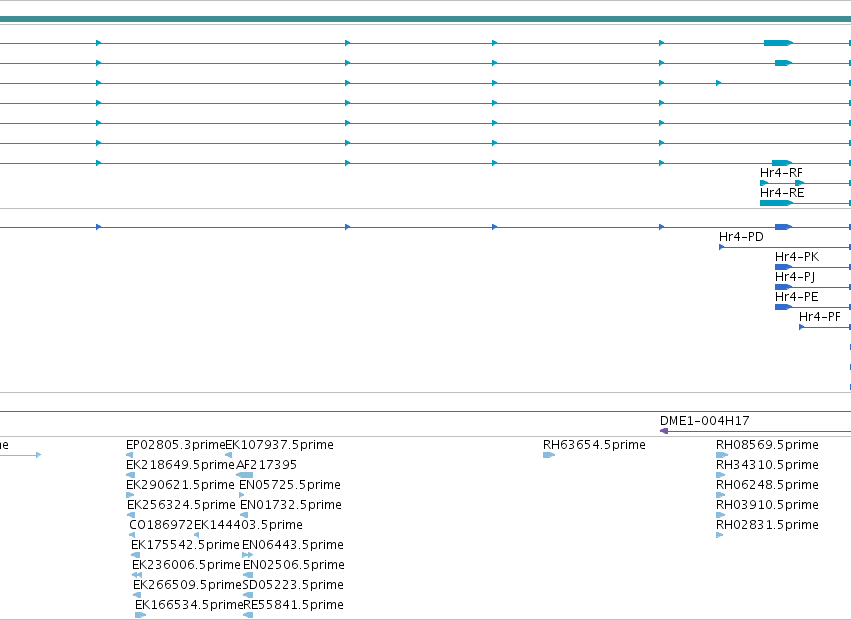Click the Hr4-PK protein label

(797, 257)
